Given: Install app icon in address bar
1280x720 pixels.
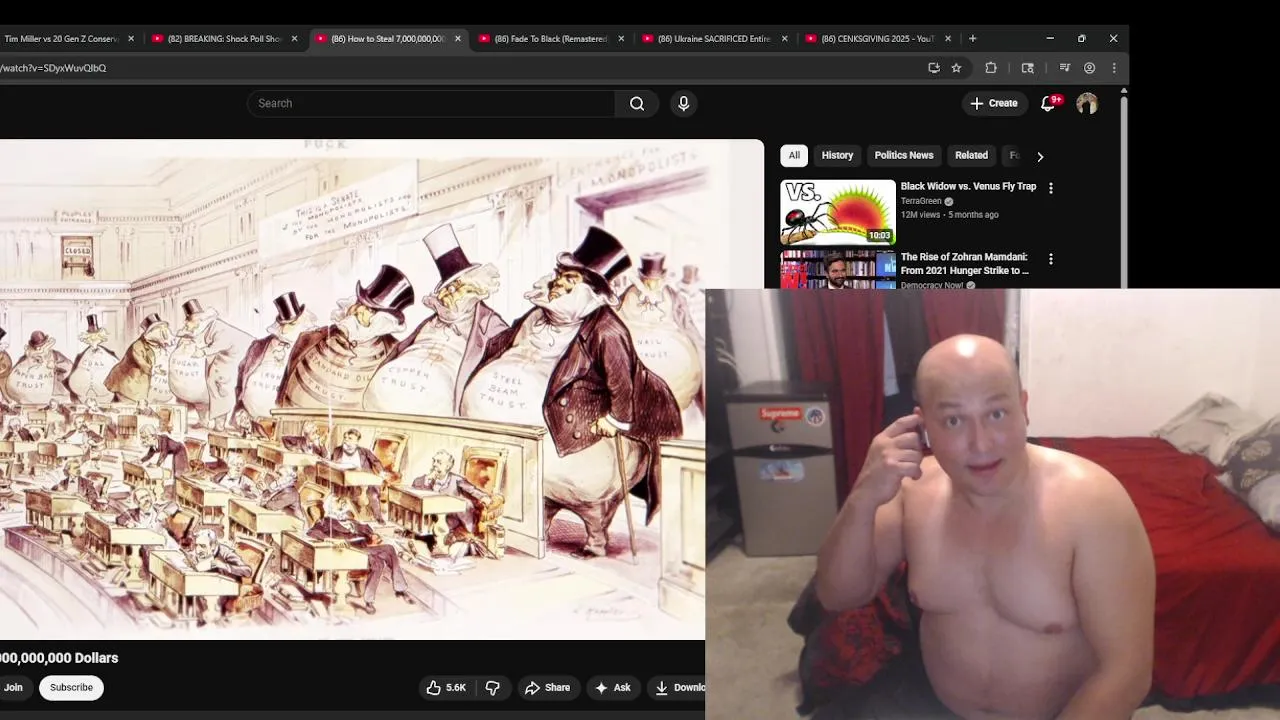Looking at the screenshot, I should (x=934, y=68).
